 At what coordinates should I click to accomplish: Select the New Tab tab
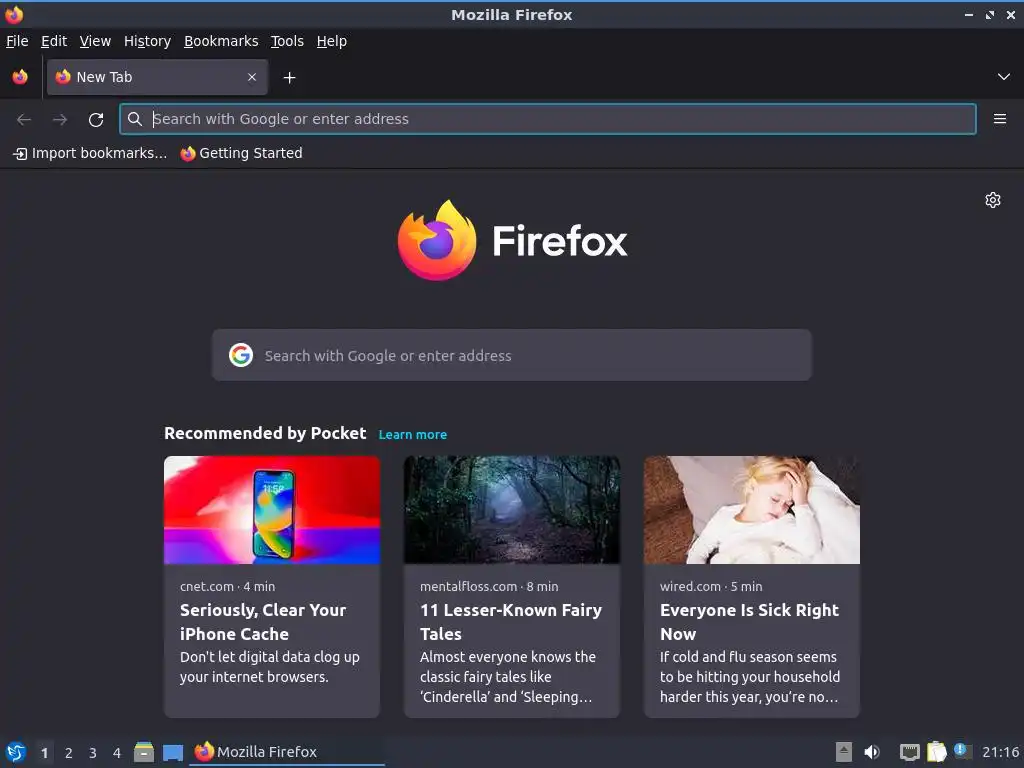click(157, 77)
